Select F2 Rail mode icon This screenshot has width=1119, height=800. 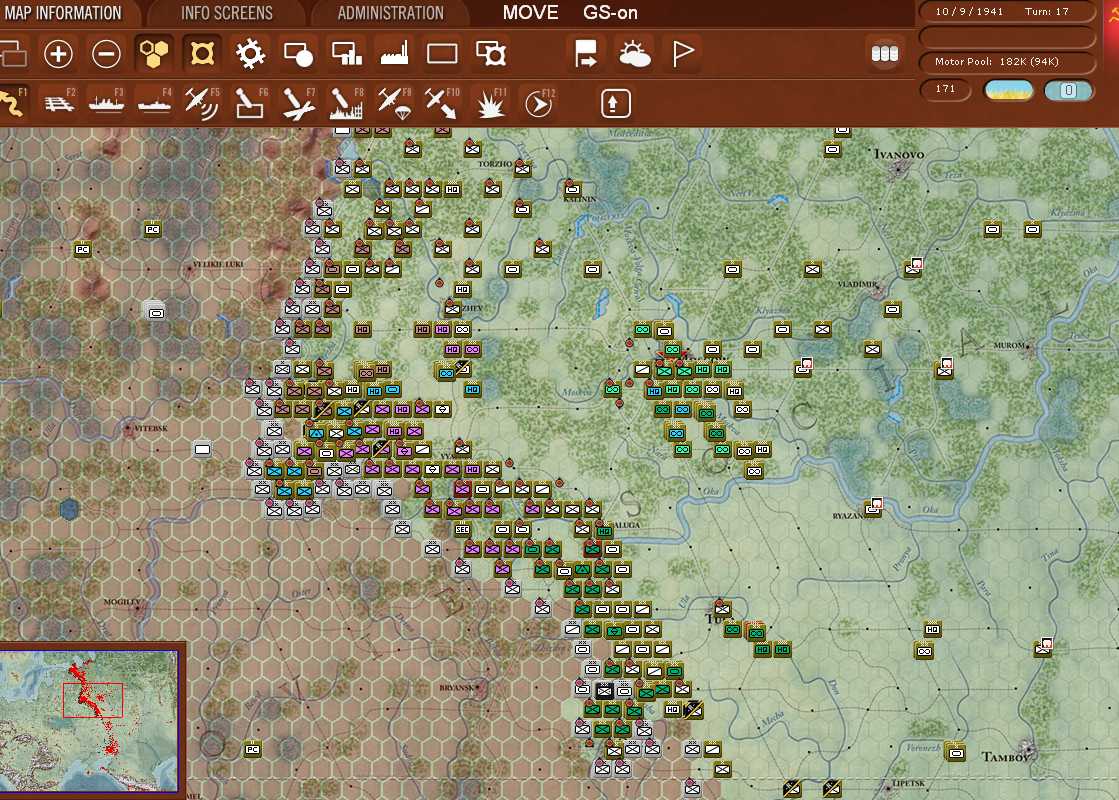click(59, 103)
